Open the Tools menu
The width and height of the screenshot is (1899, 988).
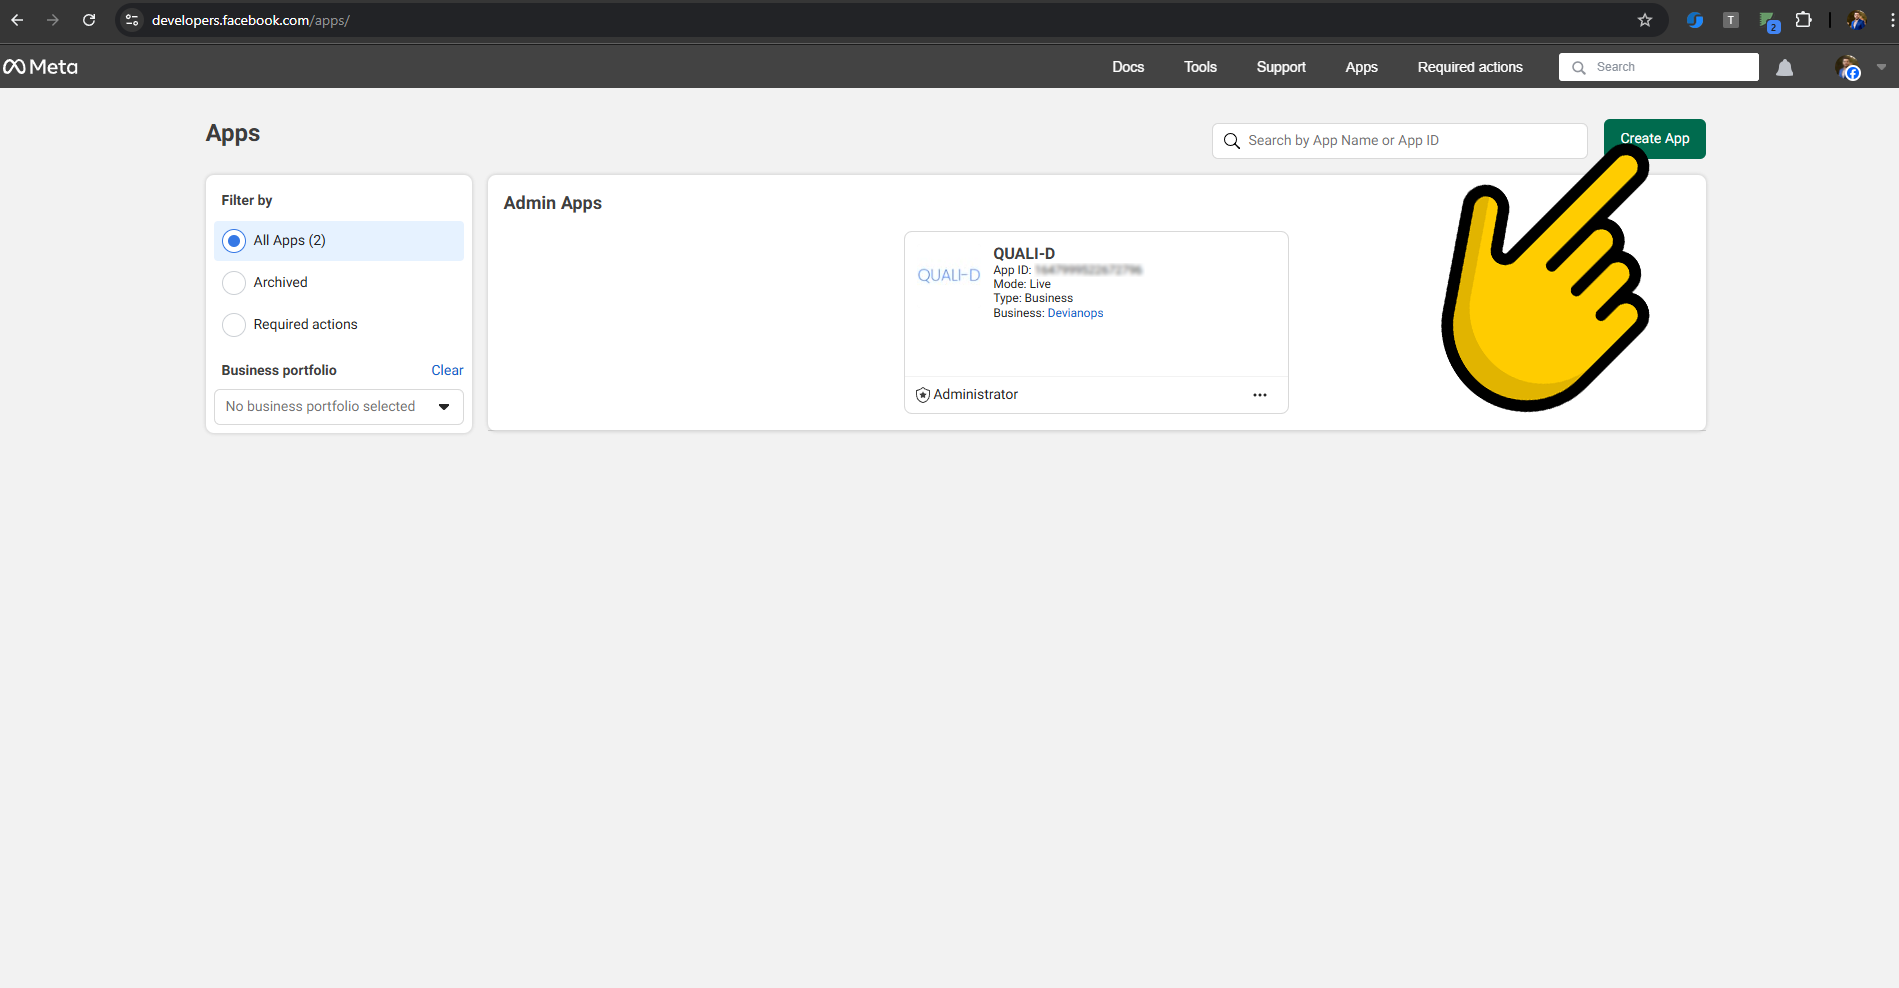1199,67
